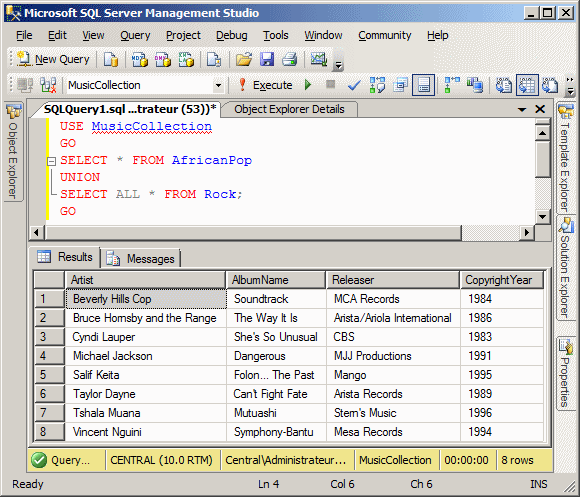Show the Object Explorer side panel
The width and height of the screenshot is (580, 497).
tap(13, 152)
